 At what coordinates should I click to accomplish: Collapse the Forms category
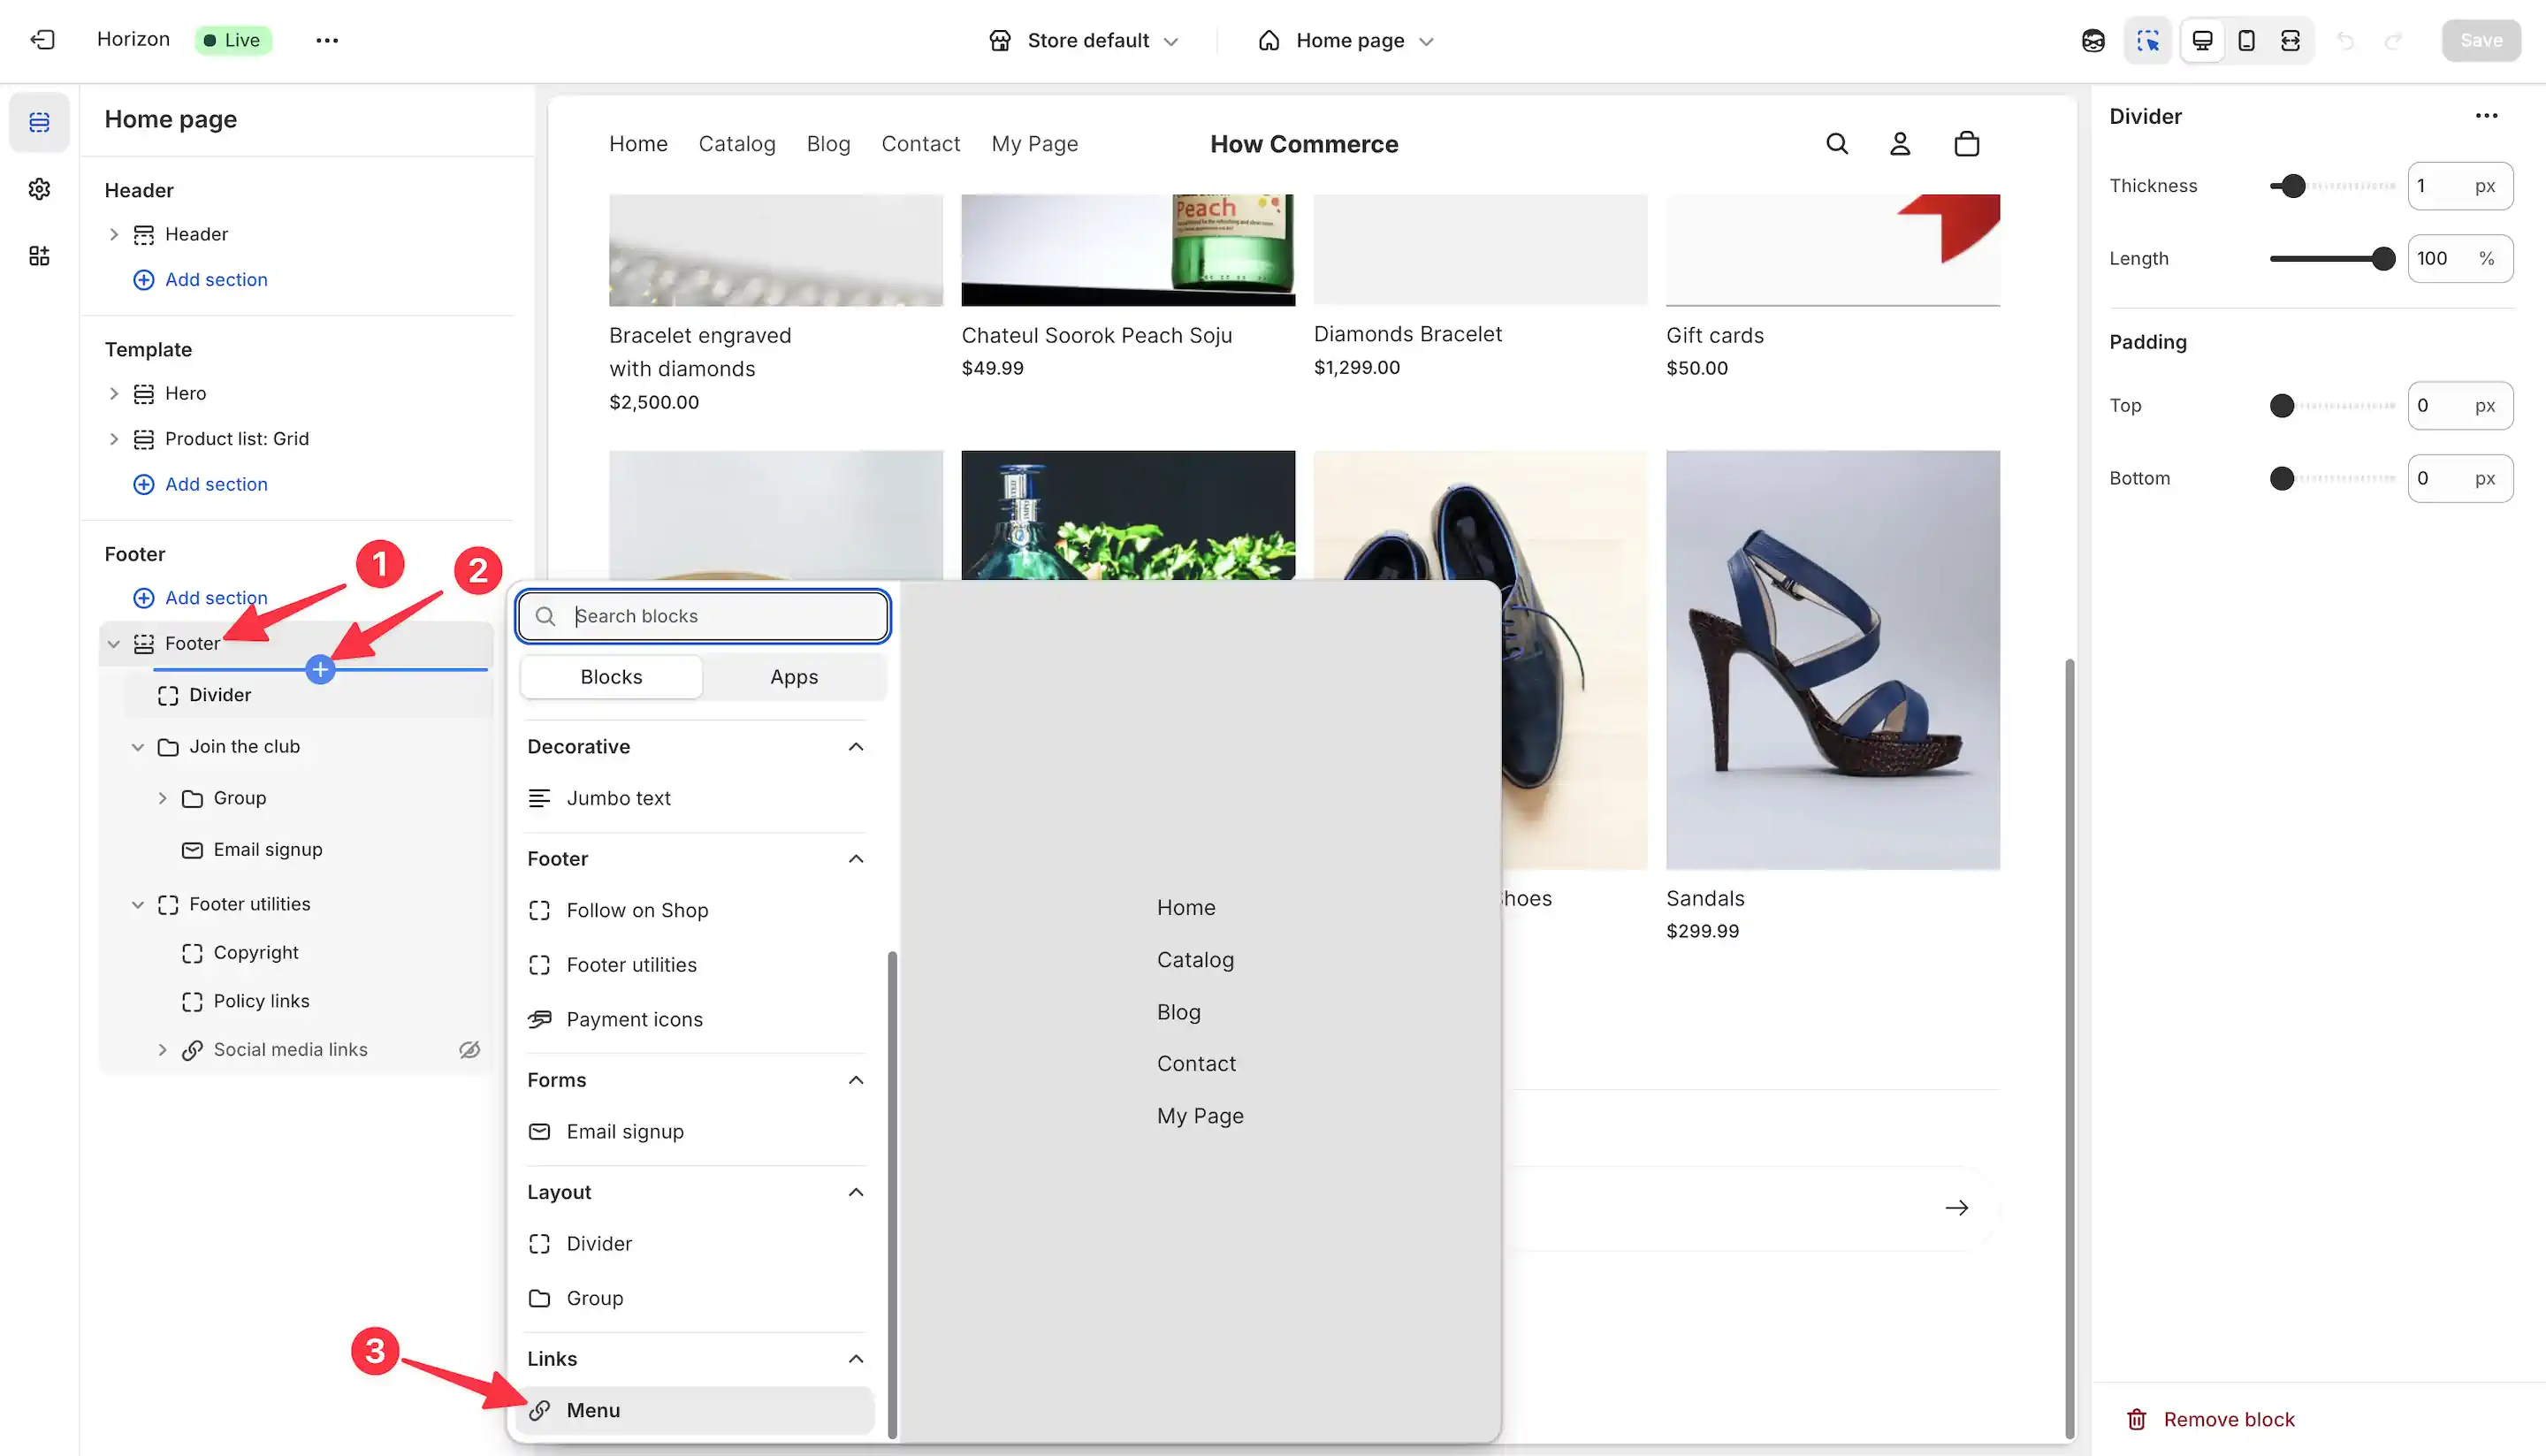856,1080
